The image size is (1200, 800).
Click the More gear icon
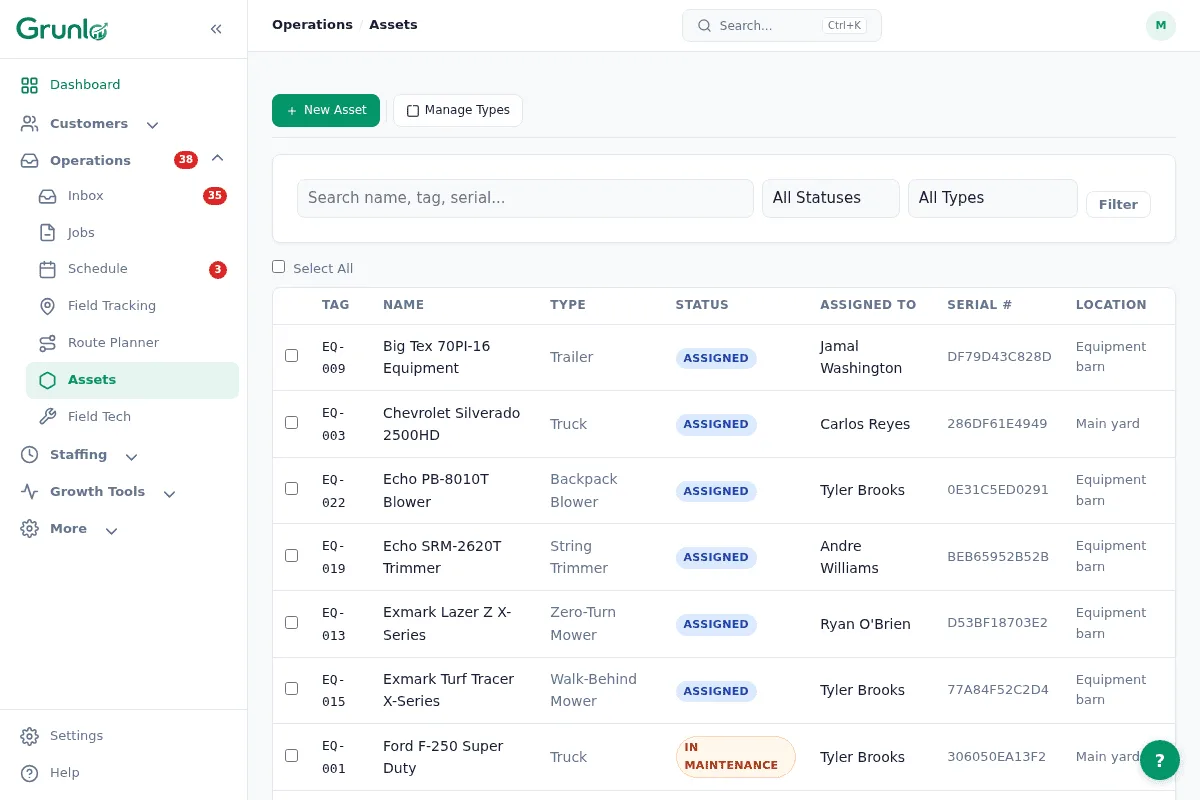click(x=30, y=529)
